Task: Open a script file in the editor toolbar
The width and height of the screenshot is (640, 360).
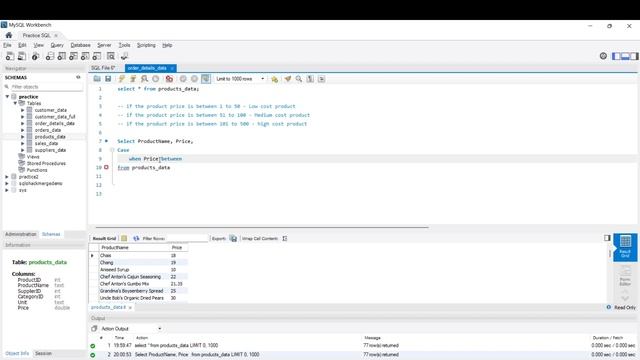Action: coord(97,79)
